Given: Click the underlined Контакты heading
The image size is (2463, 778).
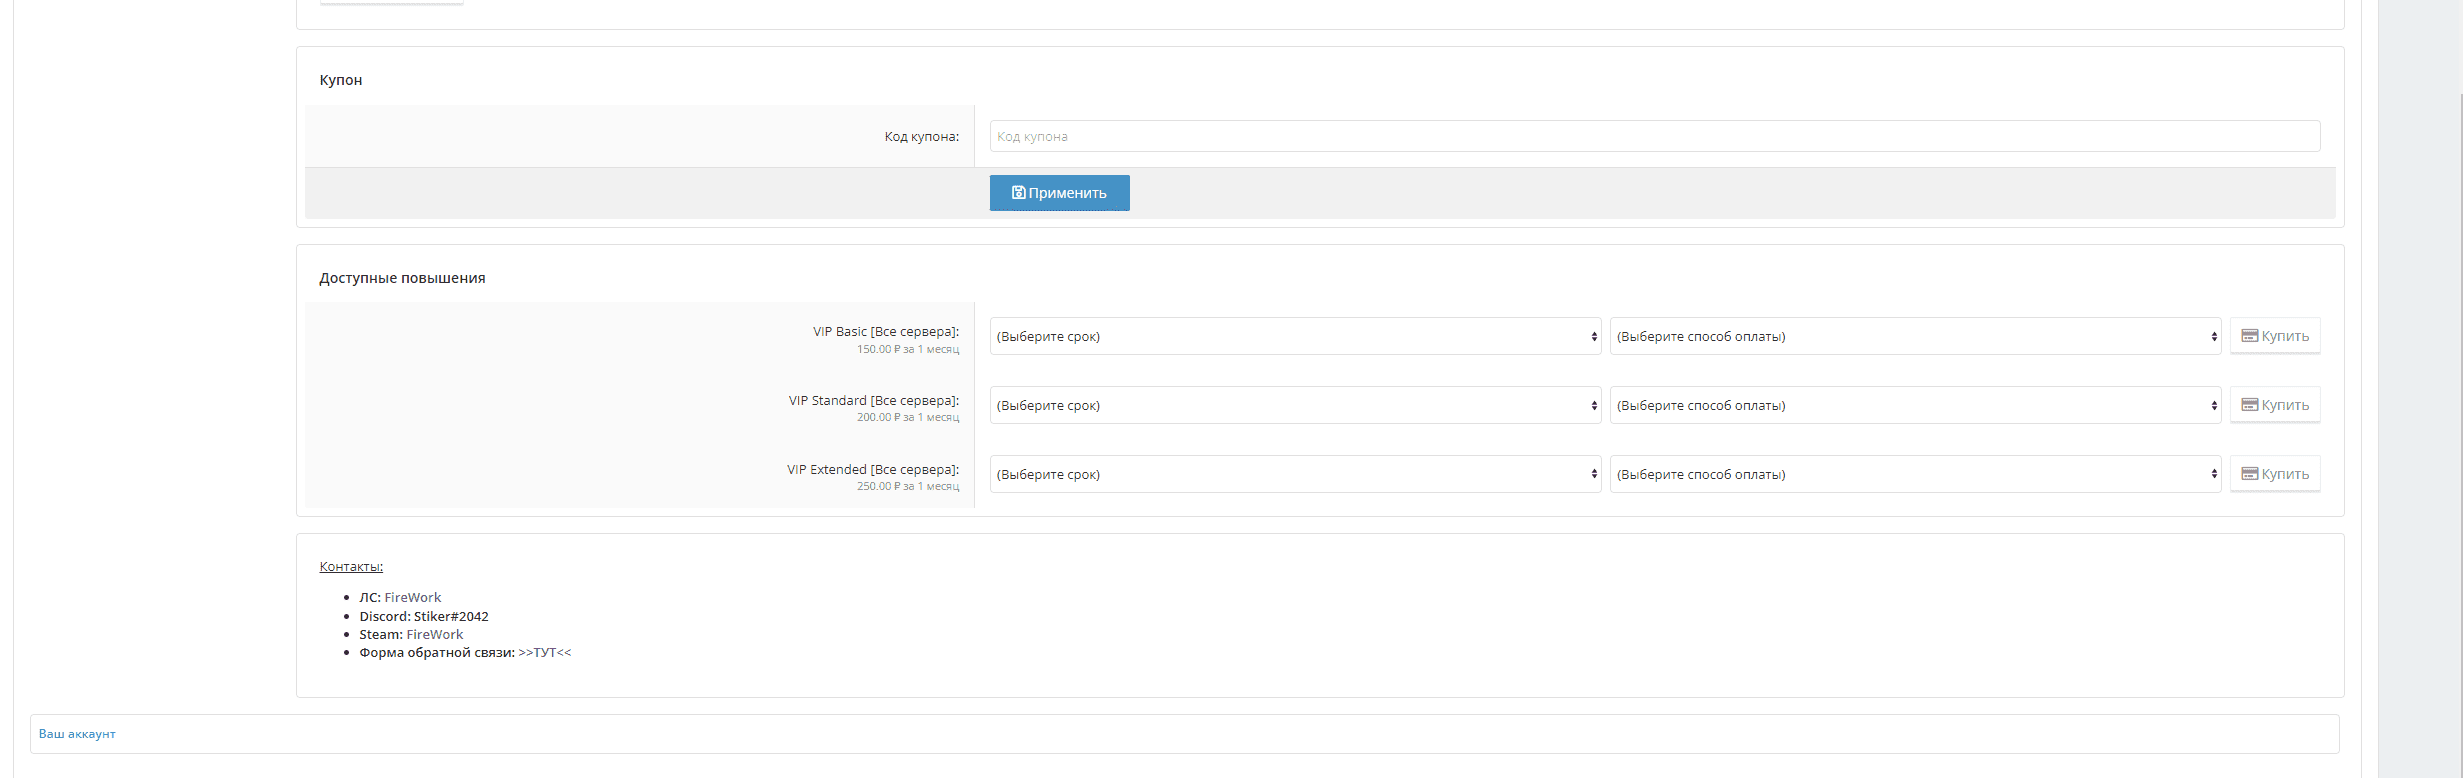Looking at the screenshot, I should point(351,567).
